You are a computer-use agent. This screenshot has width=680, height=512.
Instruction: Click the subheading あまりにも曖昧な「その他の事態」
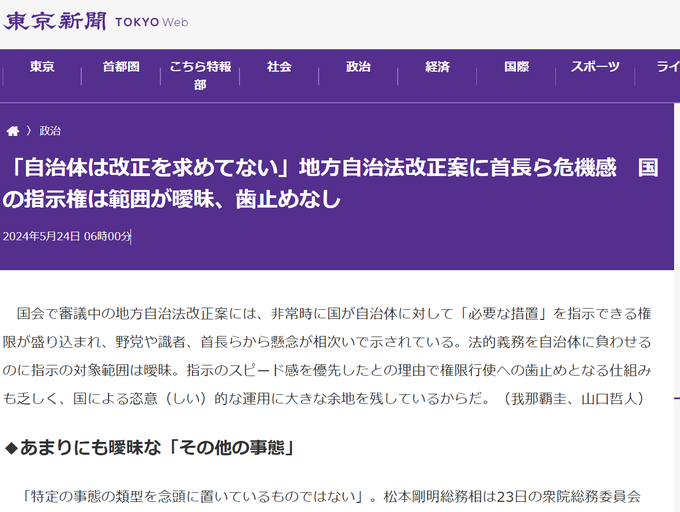tap(150, 447)
